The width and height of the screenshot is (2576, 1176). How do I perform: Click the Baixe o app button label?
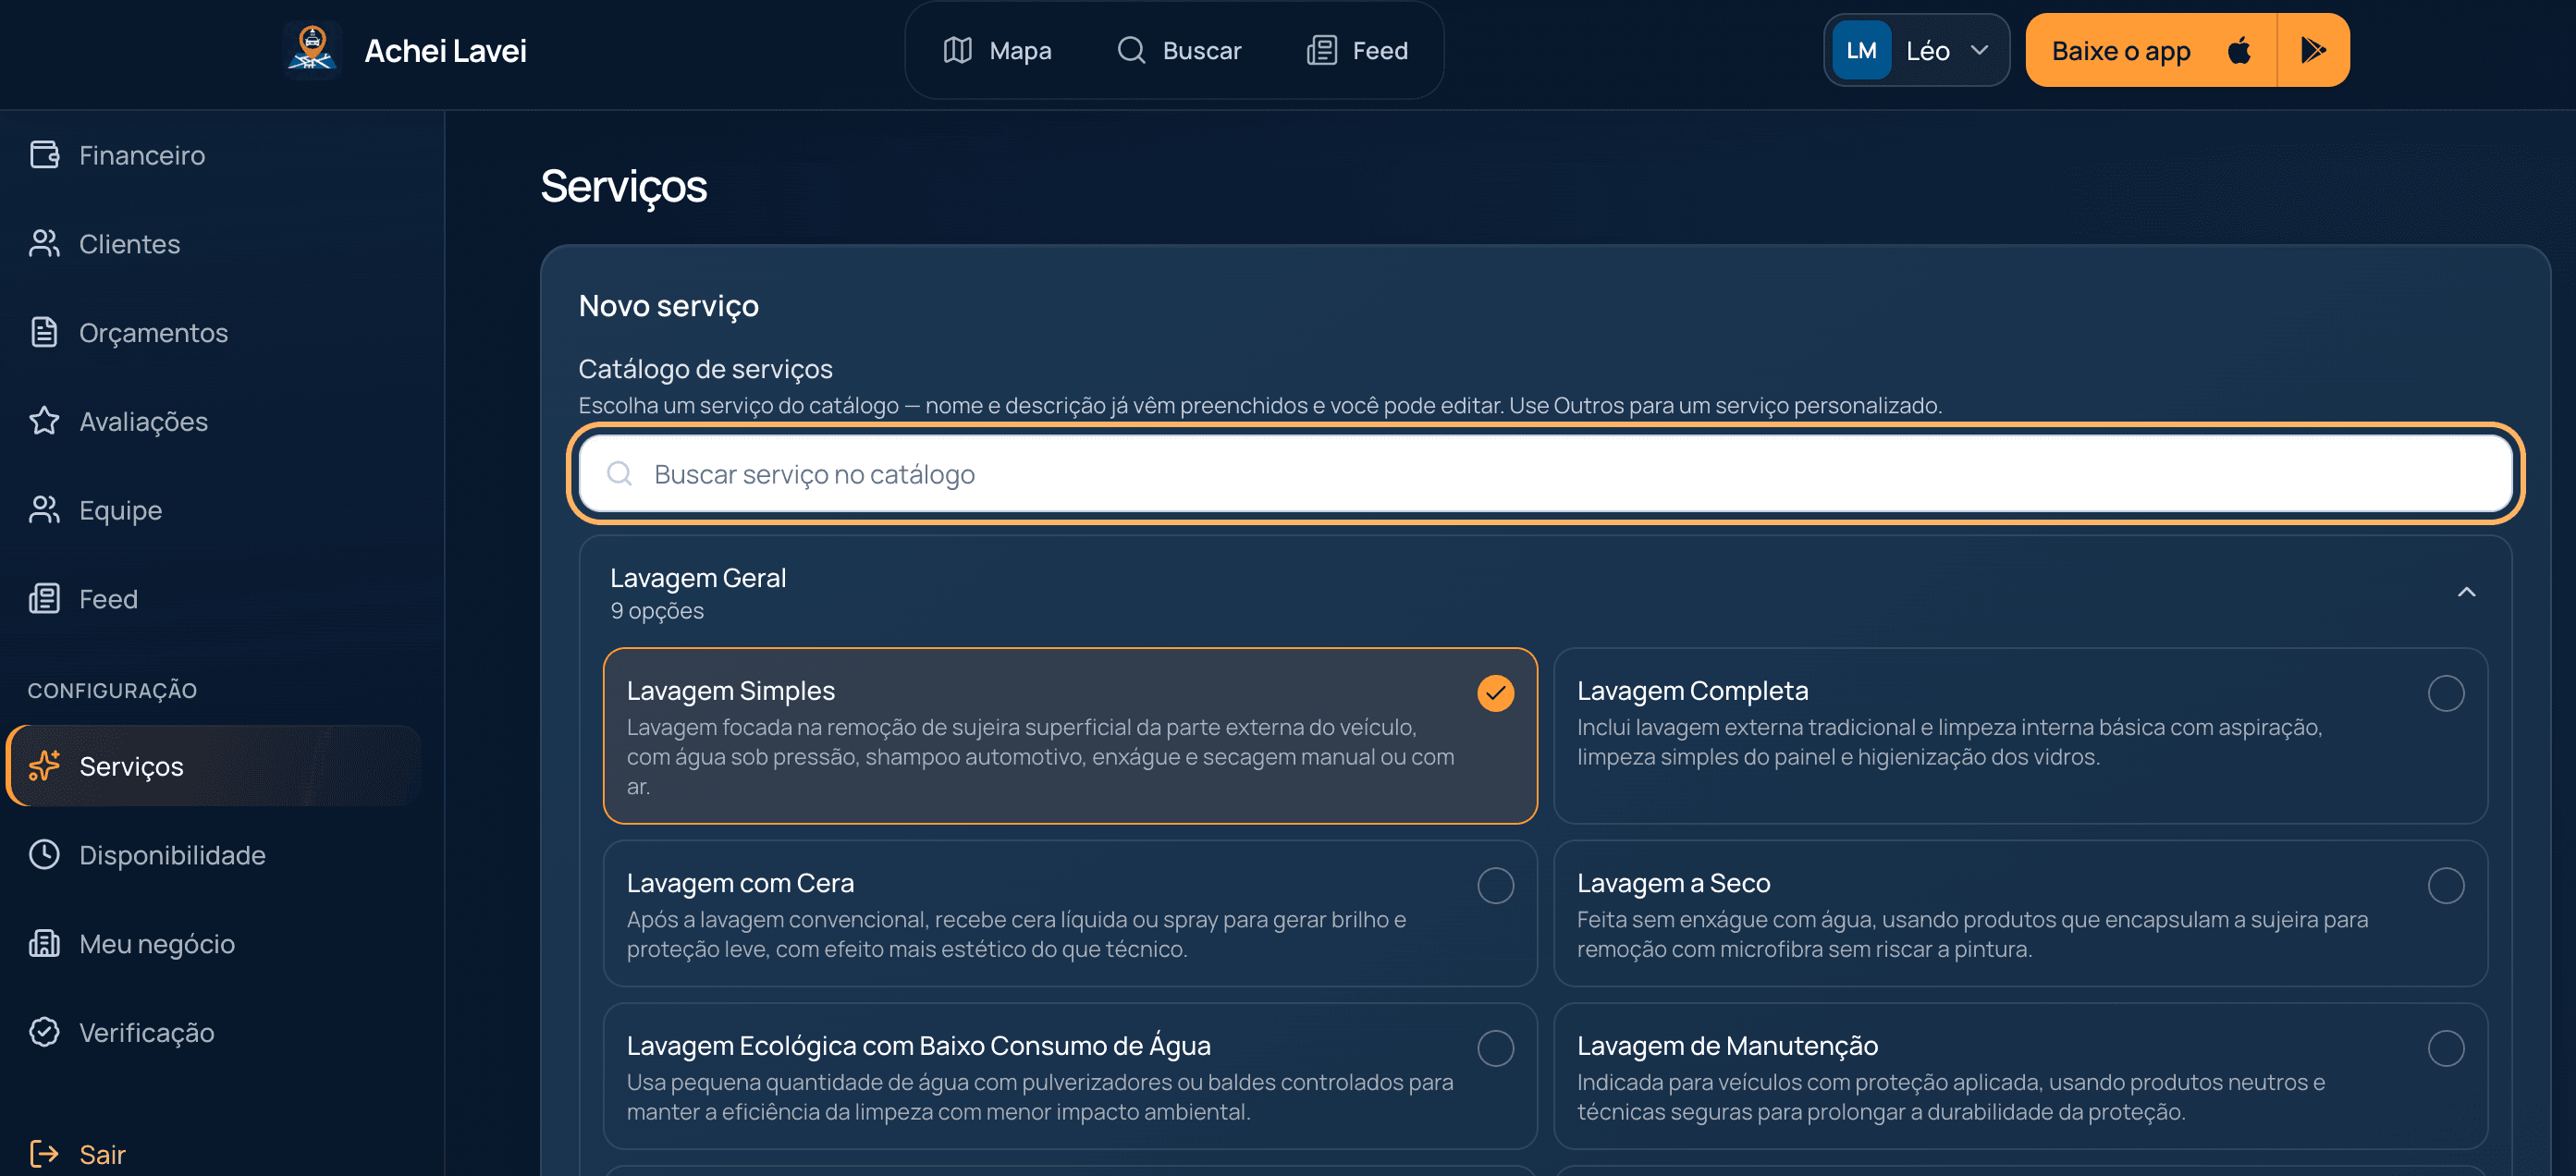[2120, 50]
